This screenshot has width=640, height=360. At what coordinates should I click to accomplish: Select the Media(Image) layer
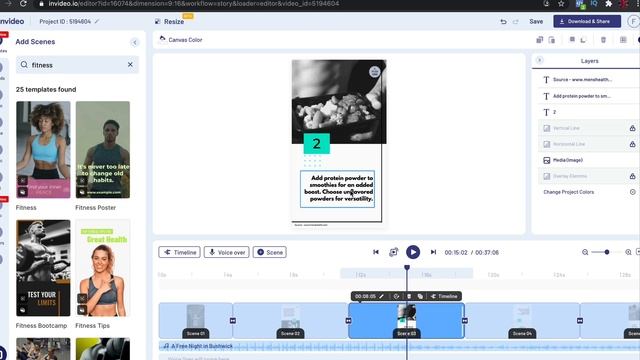click(588, 160)
